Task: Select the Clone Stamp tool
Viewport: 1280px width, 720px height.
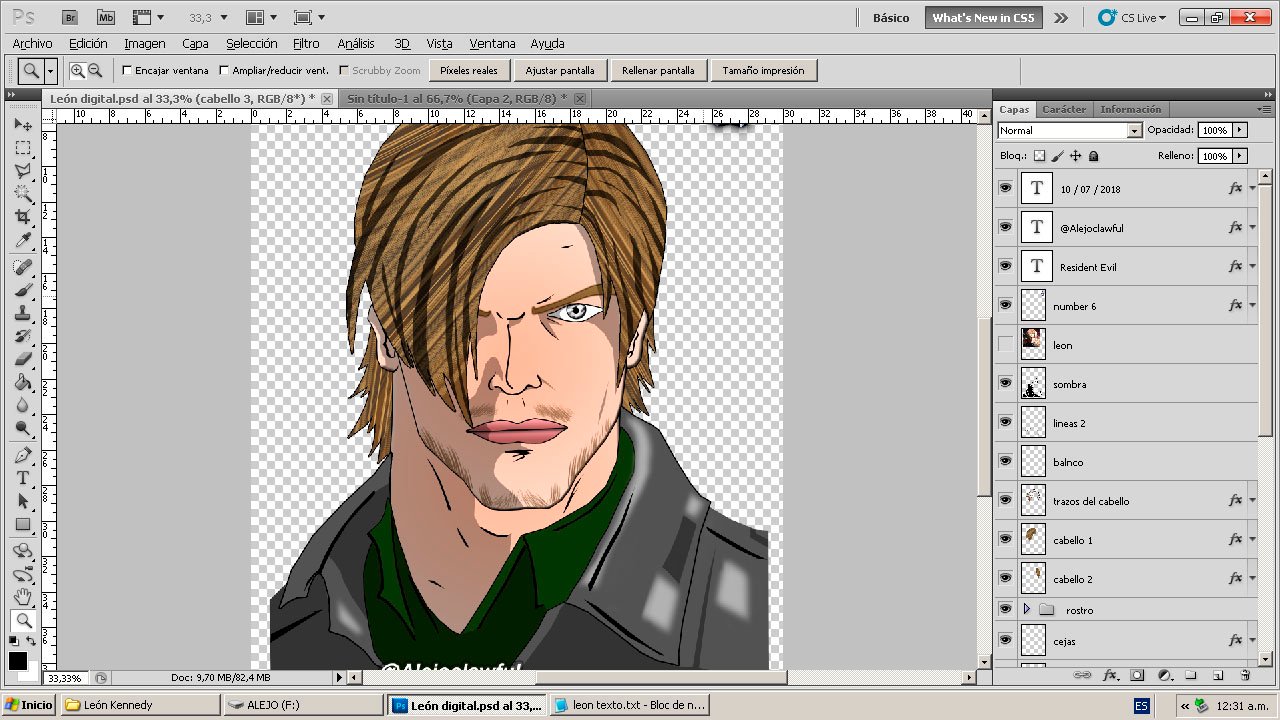Action: pyautogui.click(x=23, y=313)
